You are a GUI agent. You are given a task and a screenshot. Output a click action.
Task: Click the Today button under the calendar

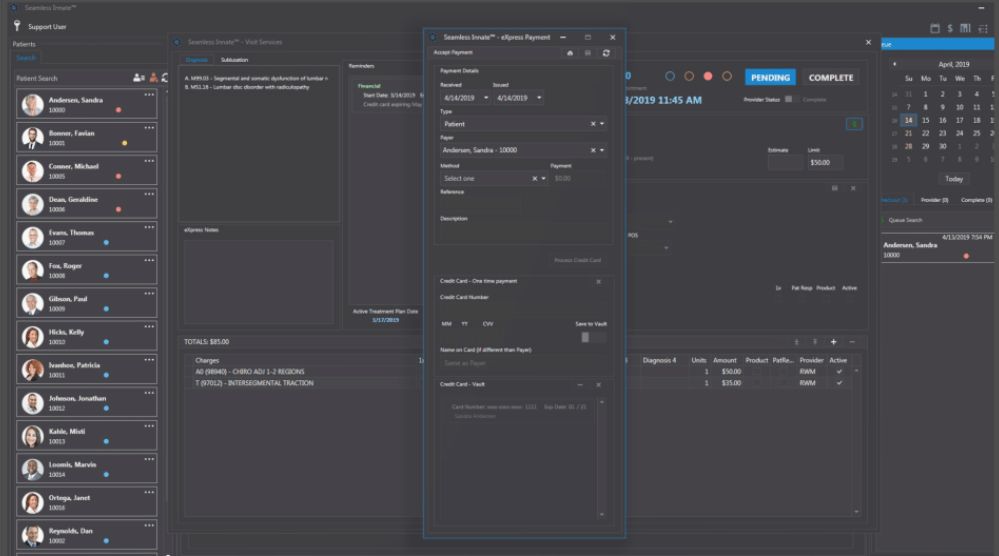954,179
